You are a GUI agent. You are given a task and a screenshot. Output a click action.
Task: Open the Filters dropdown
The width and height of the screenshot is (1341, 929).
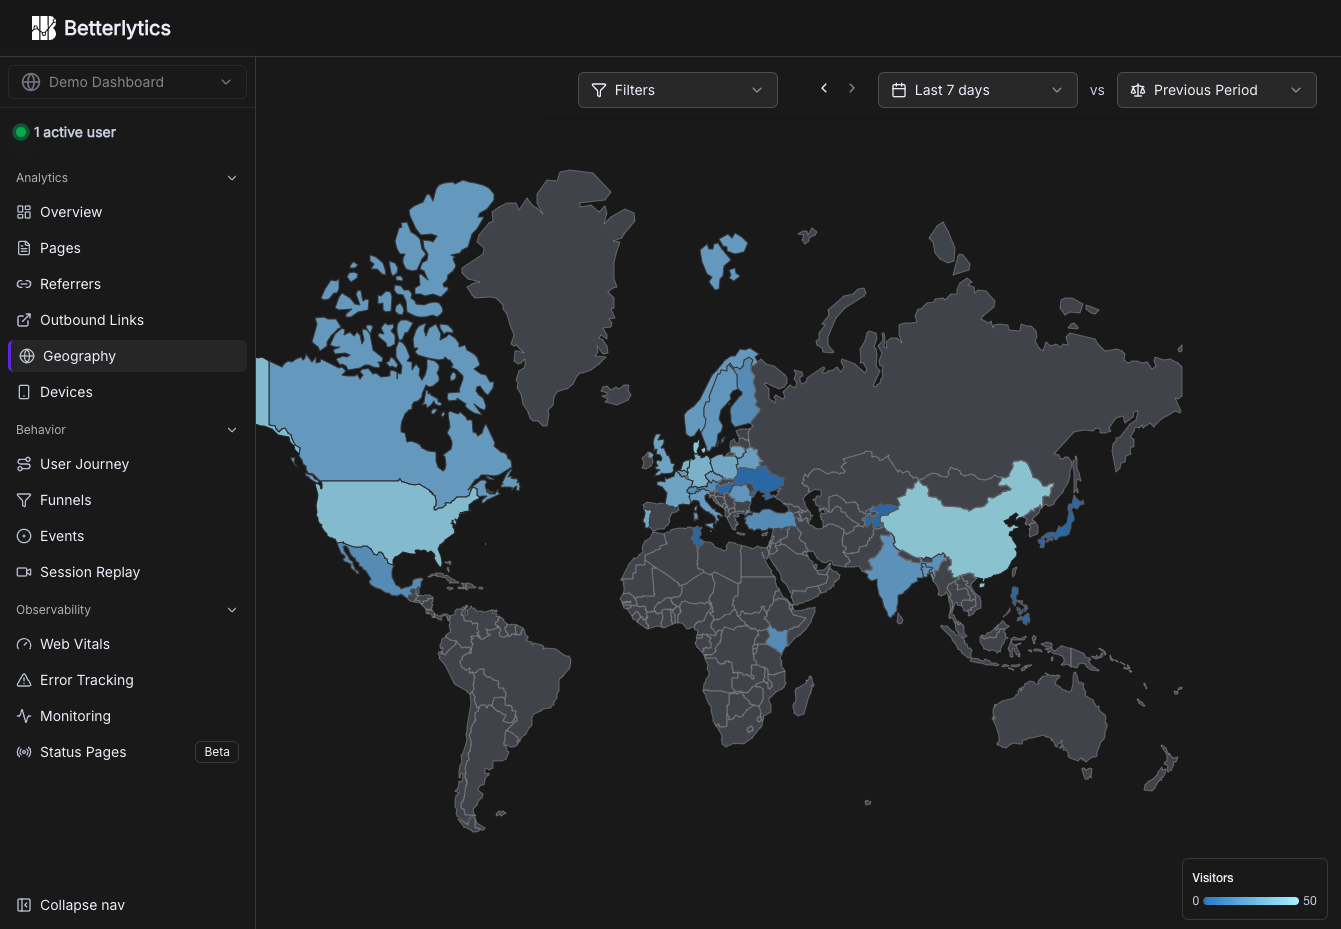[x=678, y=90]
